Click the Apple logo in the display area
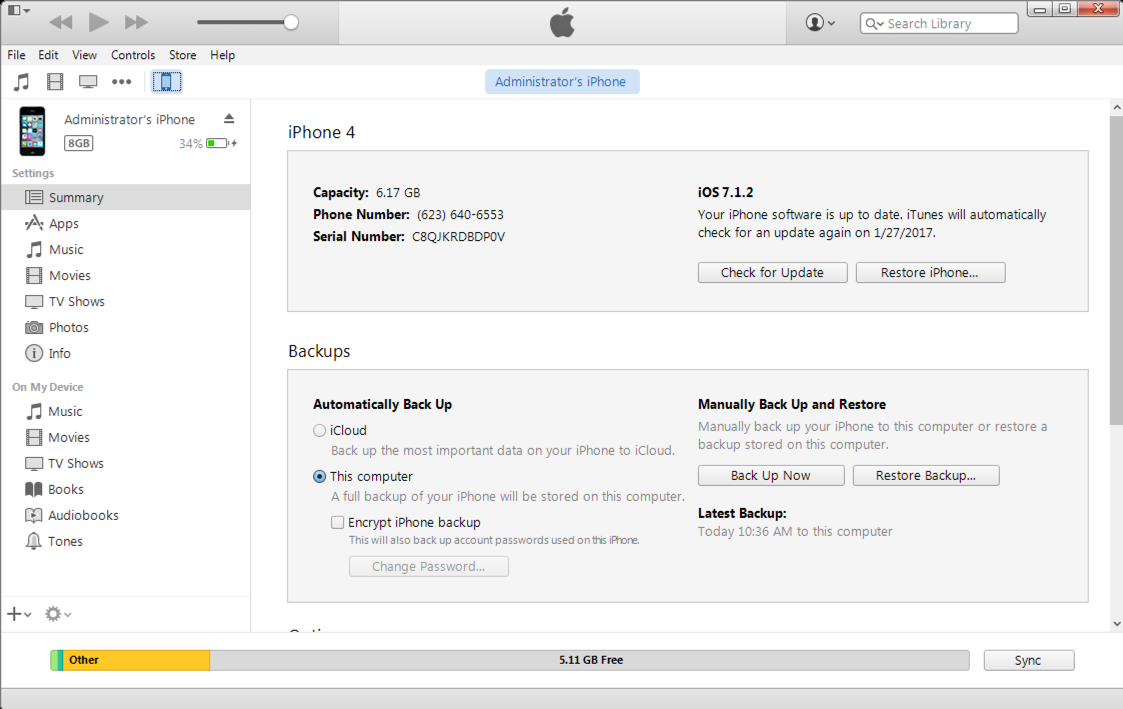 point(562,23)
